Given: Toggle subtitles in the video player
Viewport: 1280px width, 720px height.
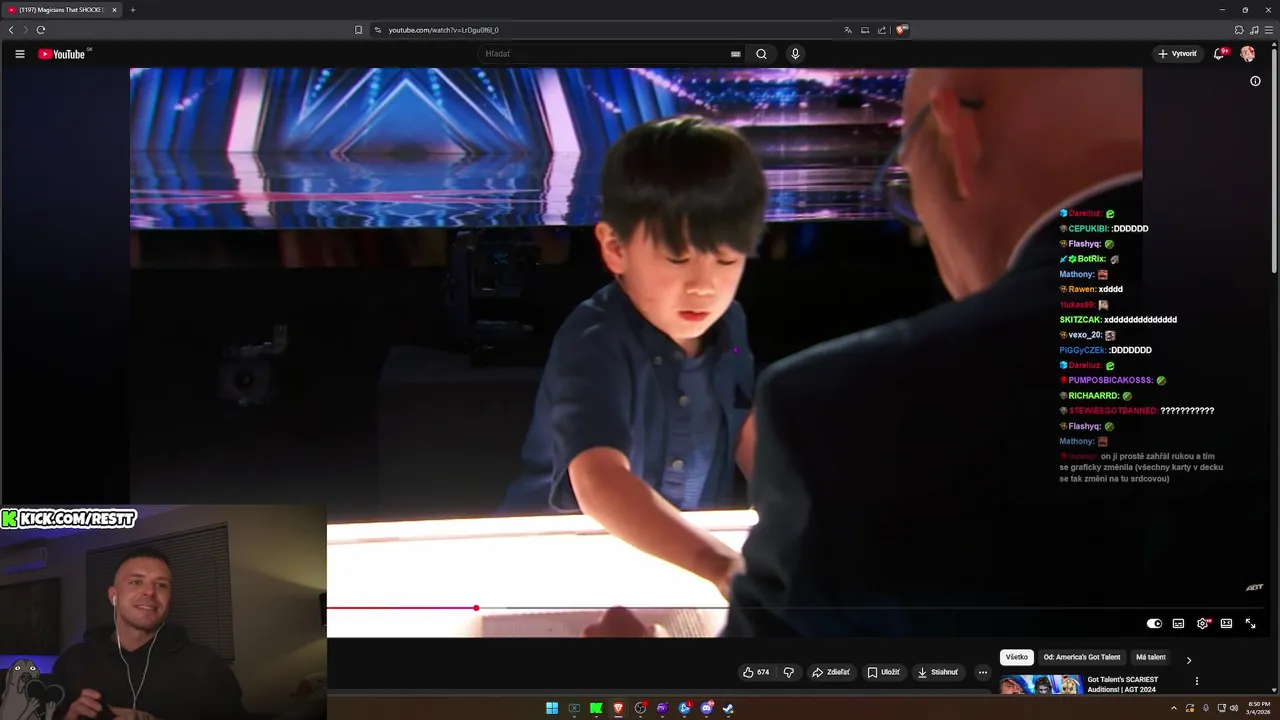Looking at the screenshot, I should tap(1178, 624).
